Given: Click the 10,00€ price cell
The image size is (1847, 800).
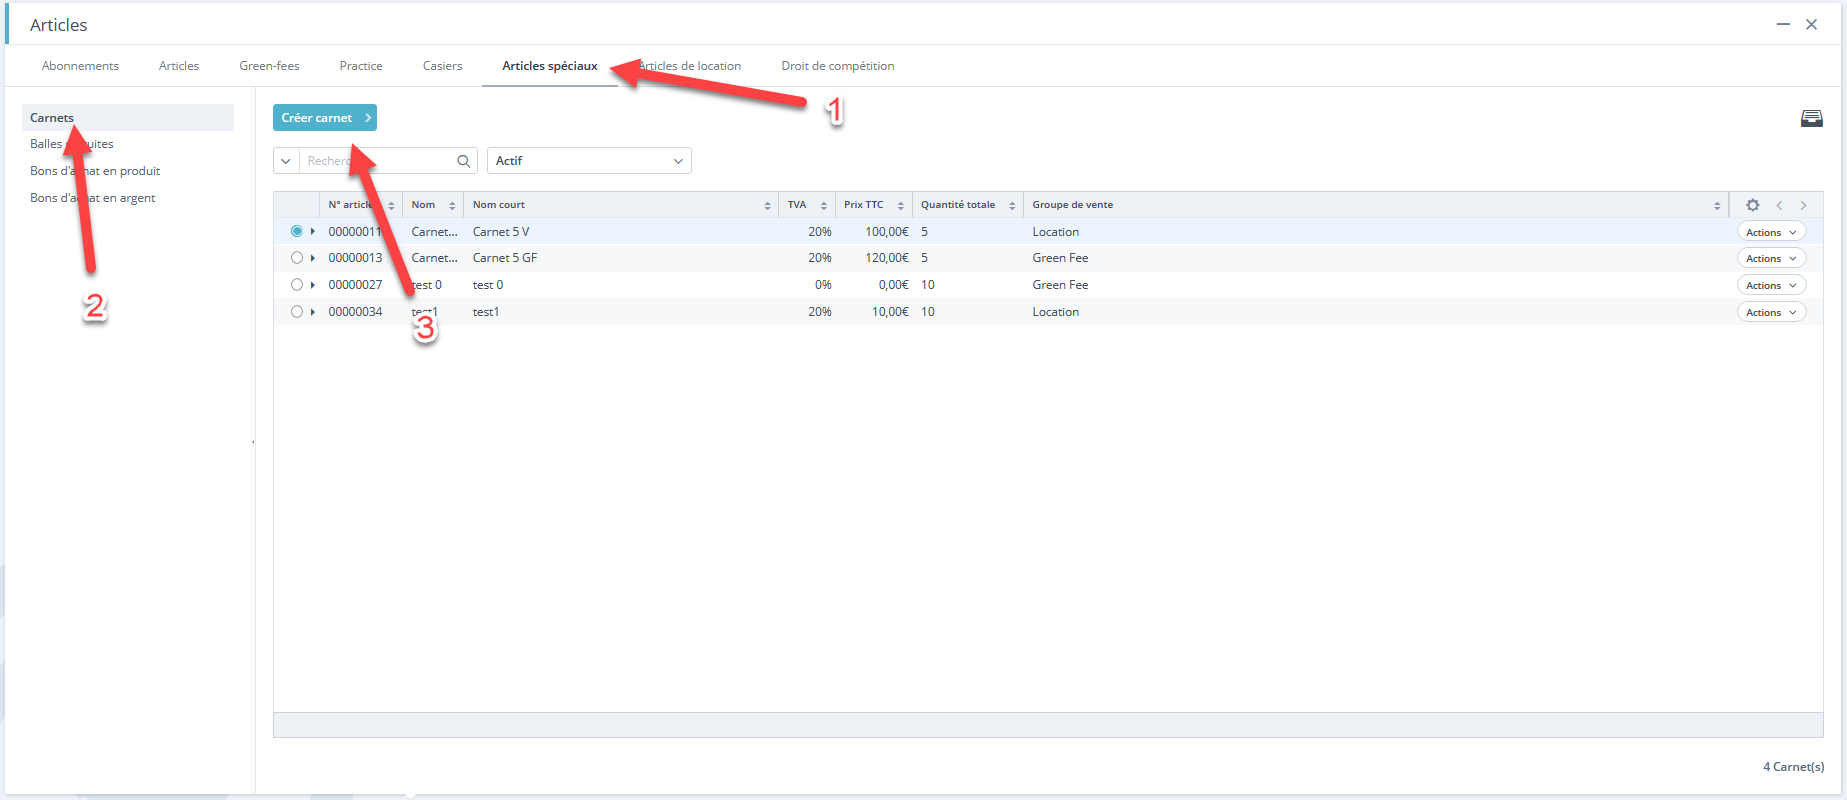Looking at the screenshot, I should [890, 312].
